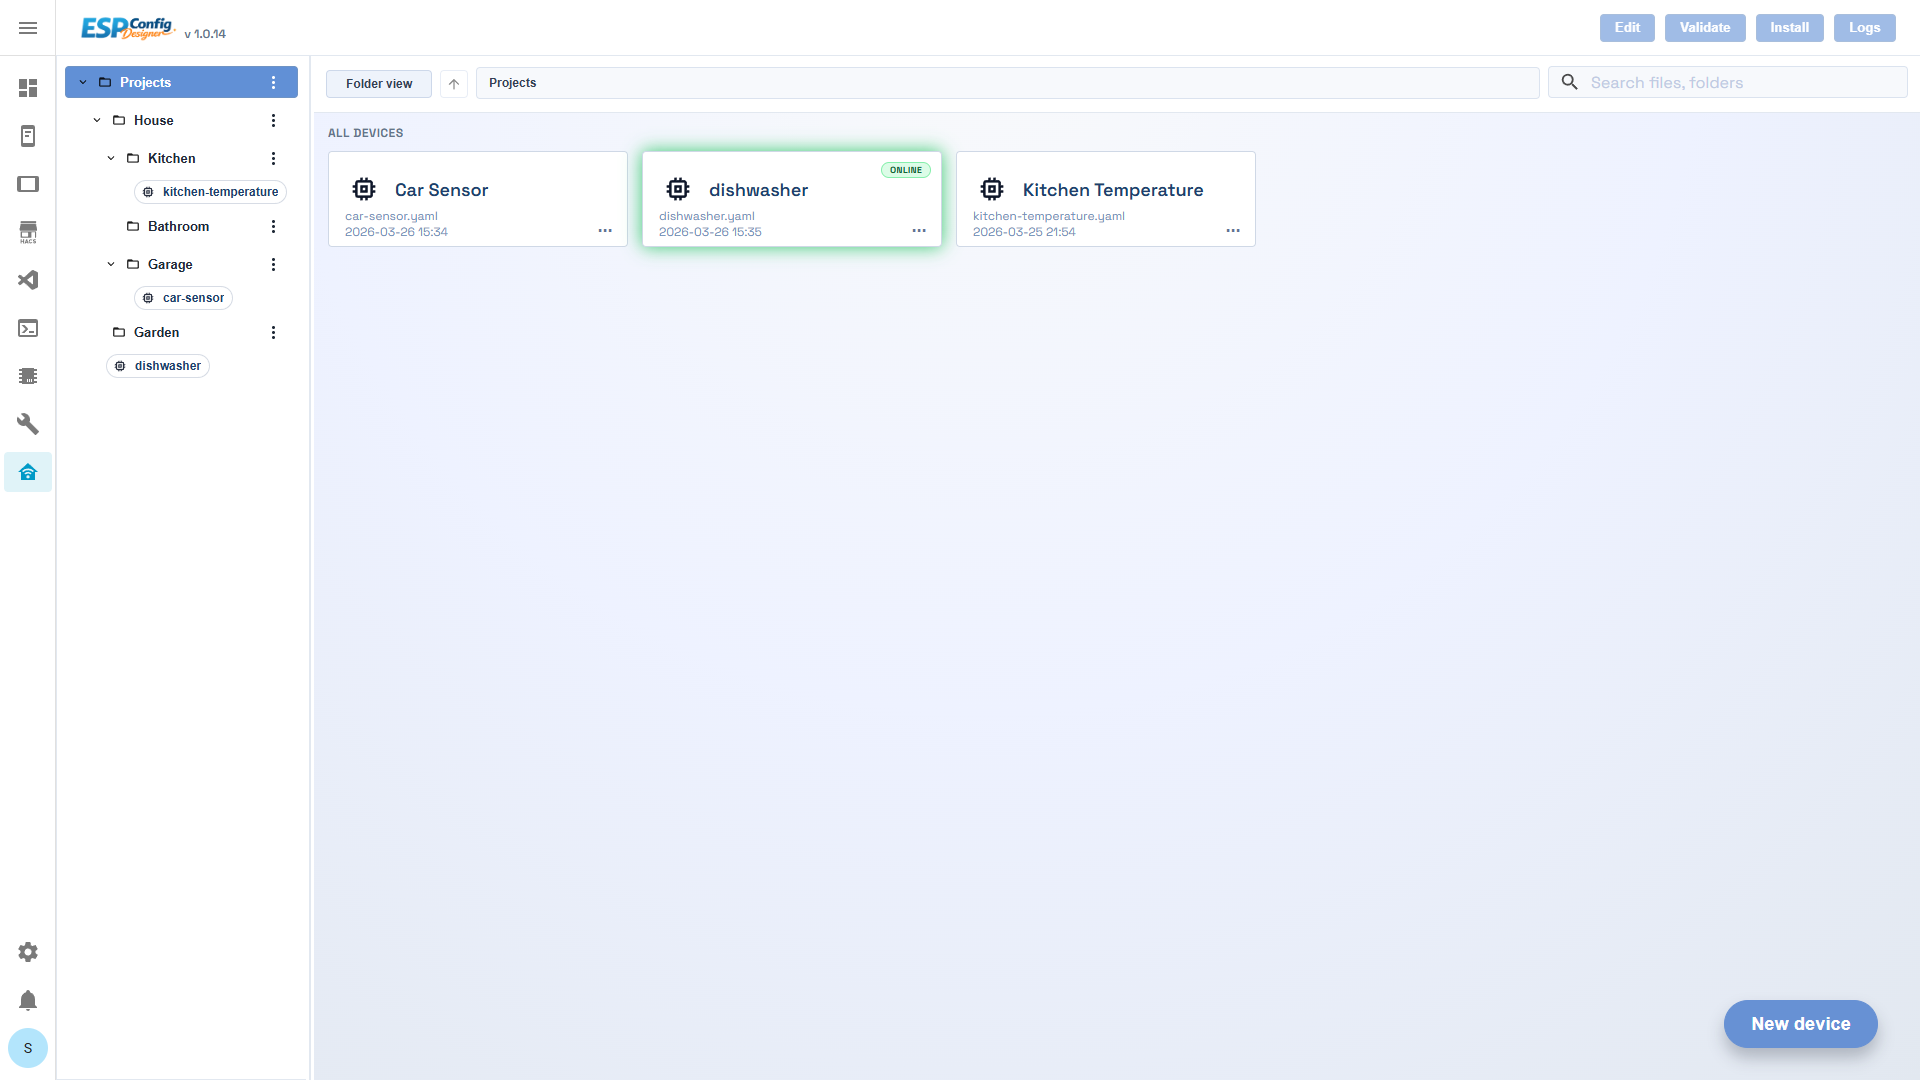Open the chip hardware icon in sidebar
1920x1080 pixels.
[x=28, y=376]
